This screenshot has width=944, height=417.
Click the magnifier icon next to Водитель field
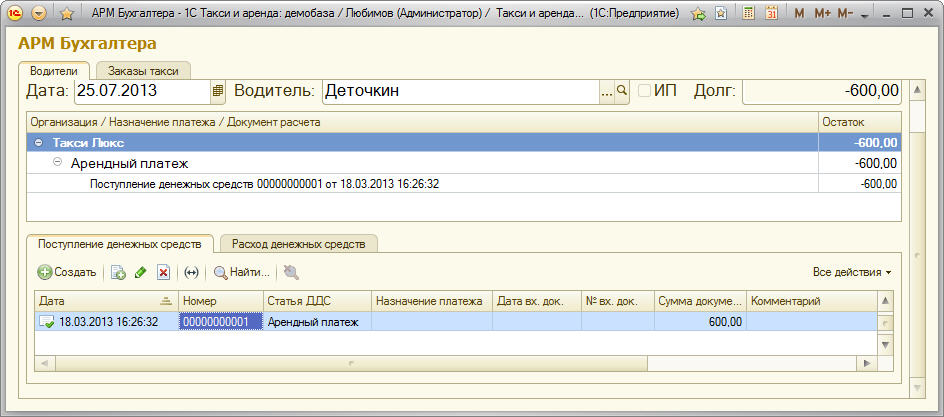622,91
